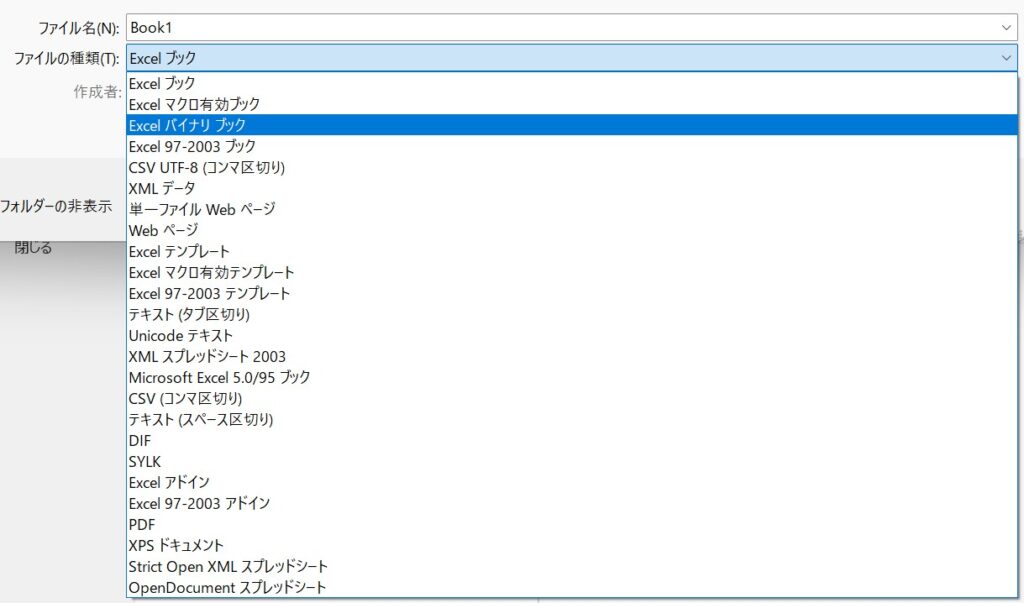
Task: Choose Excel テンプレート file type
Action: click(179, 251)
